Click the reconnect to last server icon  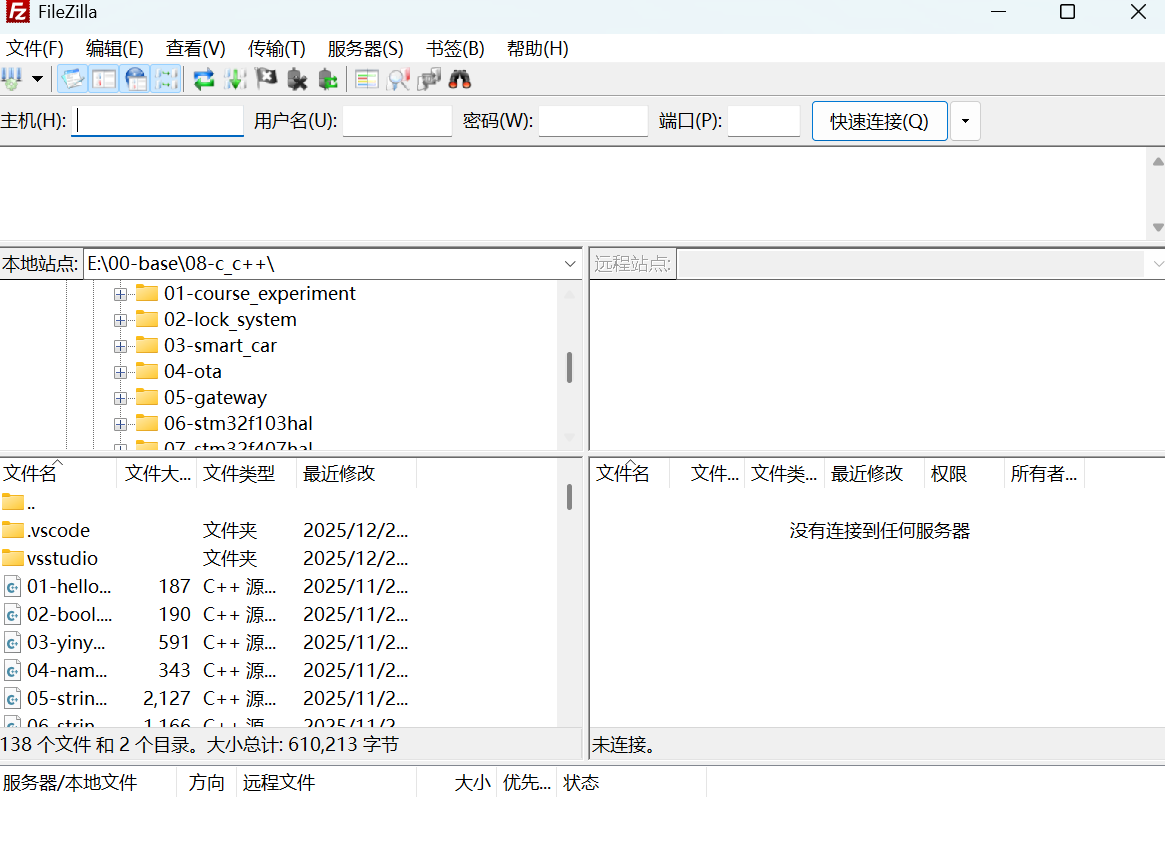click(x=328, y=79)
